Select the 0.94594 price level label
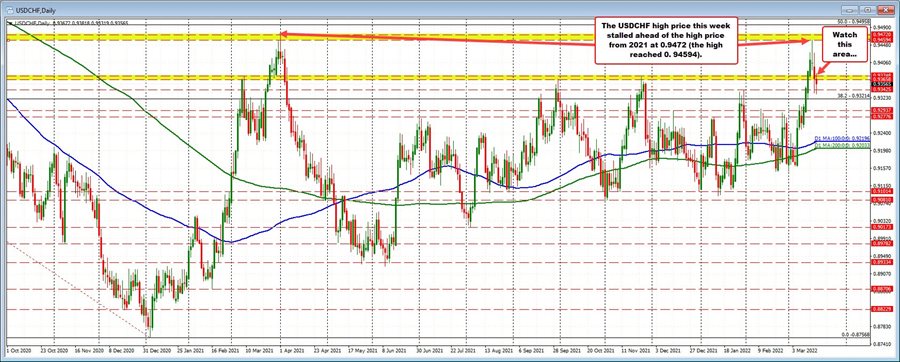This screenshot has width=900, height=362. 881,40
